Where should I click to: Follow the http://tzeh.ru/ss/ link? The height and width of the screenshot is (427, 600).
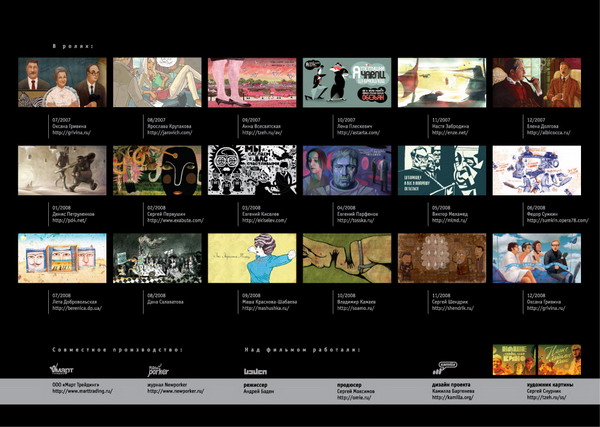point(546,398)
